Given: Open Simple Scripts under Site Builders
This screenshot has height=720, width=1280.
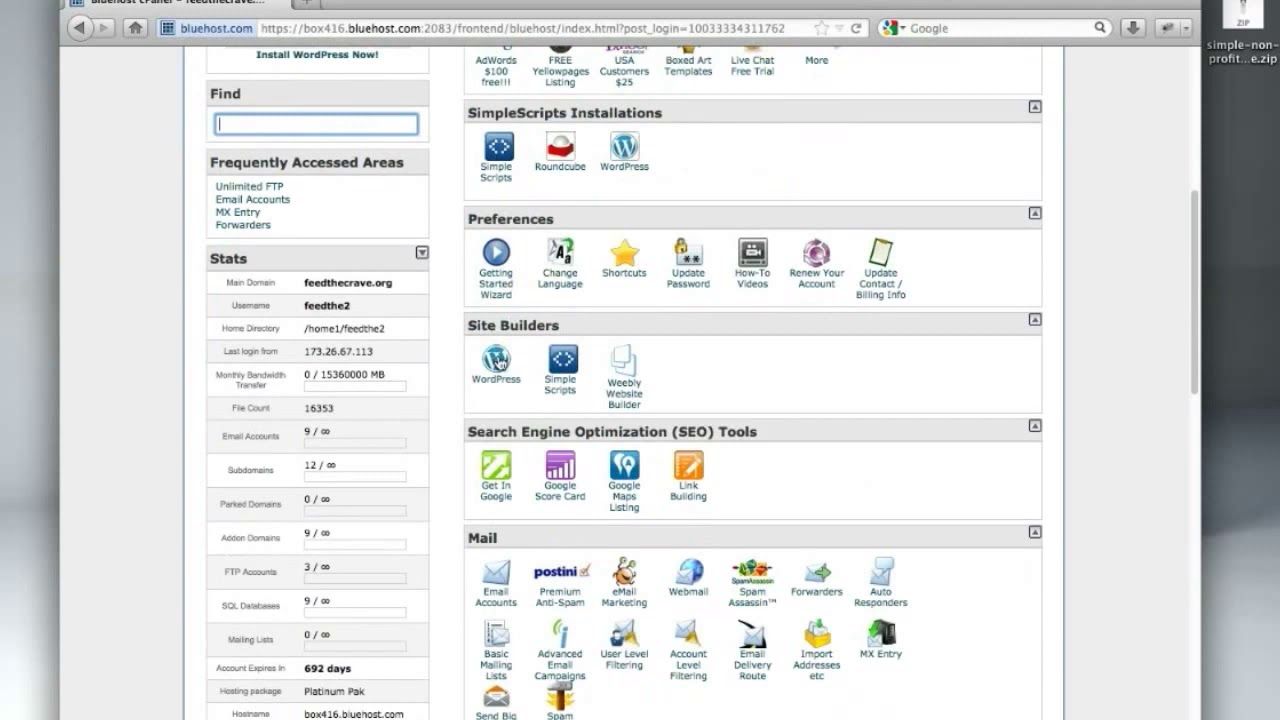Looking at the screenshot, I should [x=560, y=369].
